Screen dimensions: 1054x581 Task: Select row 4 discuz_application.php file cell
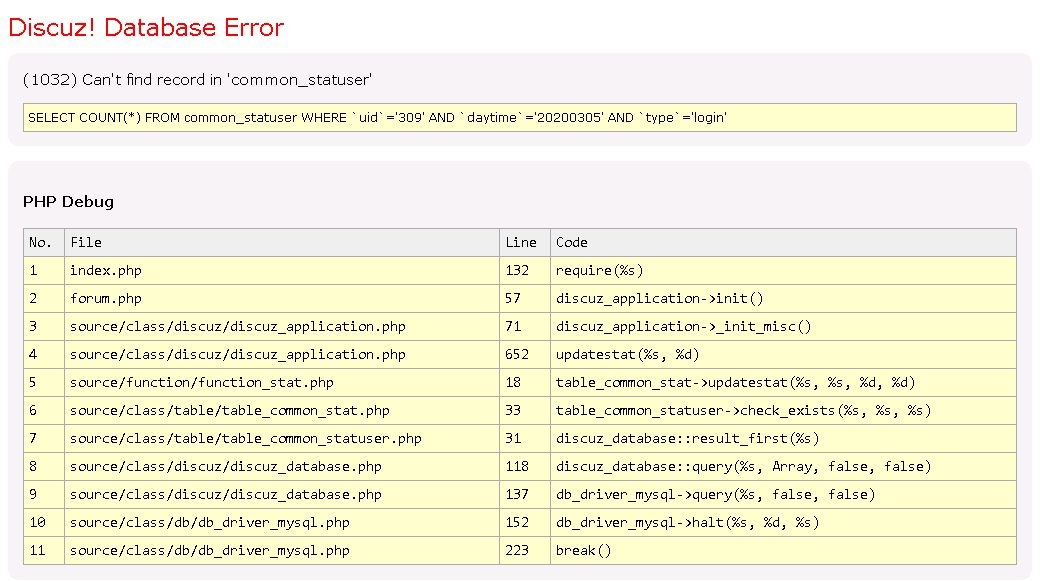(x=282, y=354)
